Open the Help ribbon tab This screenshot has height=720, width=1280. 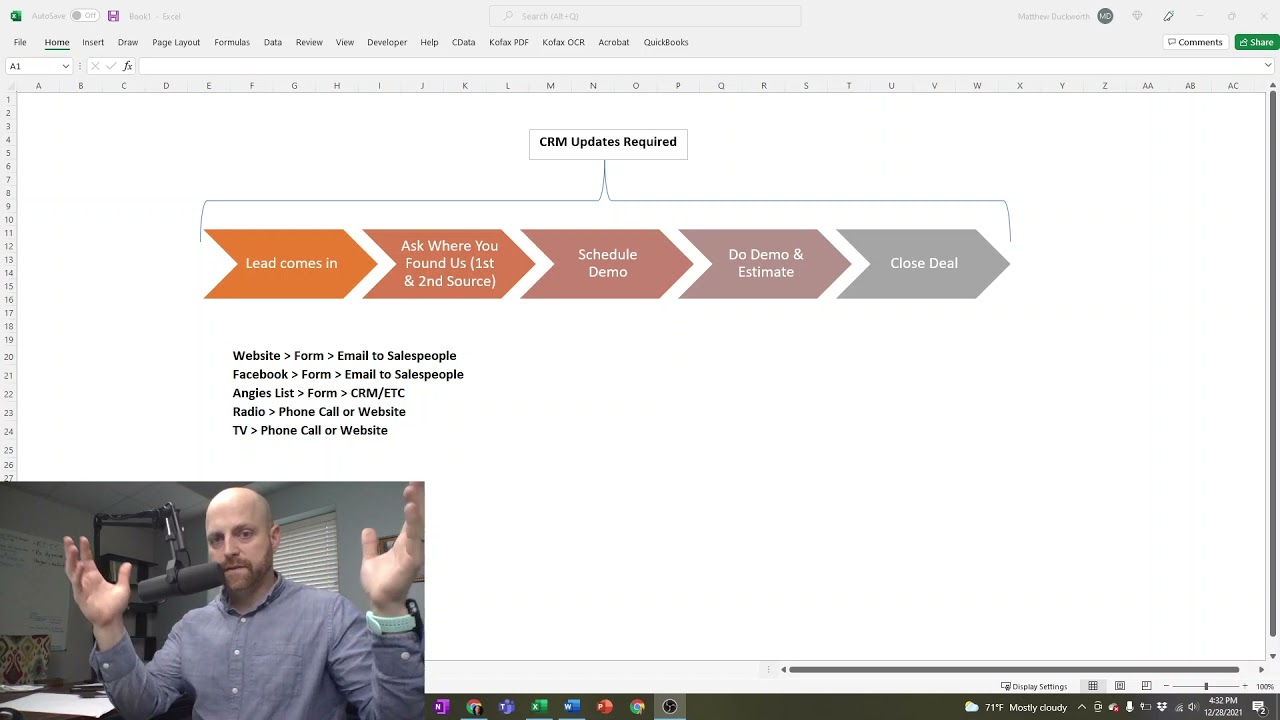click(429, 42)
